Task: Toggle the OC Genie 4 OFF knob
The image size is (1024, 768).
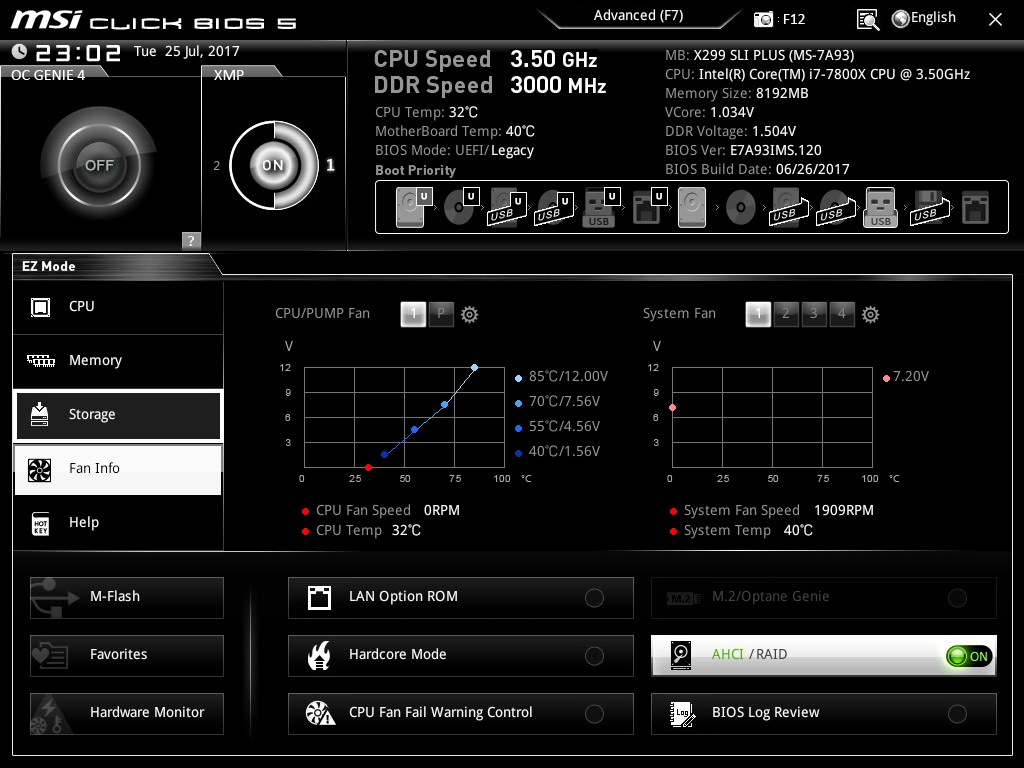Action: tap(99, 165)
